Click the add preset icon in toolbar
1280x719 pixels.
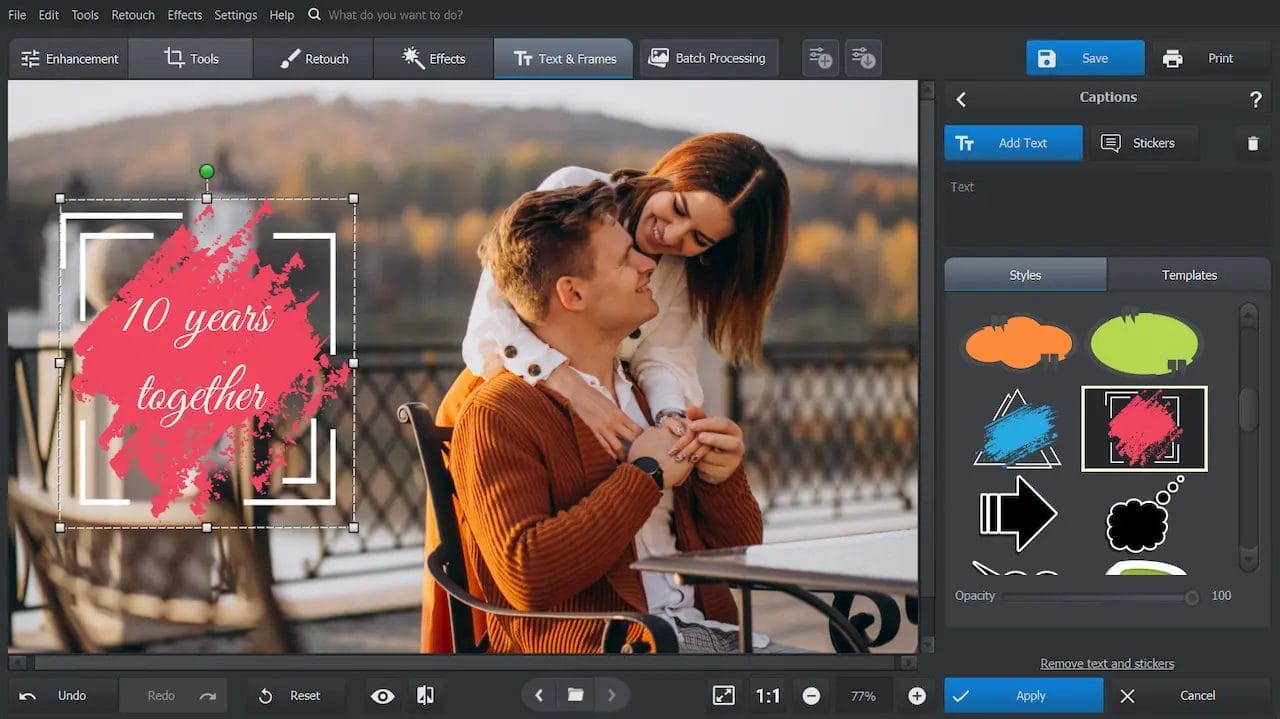click(x=820, y=59)
